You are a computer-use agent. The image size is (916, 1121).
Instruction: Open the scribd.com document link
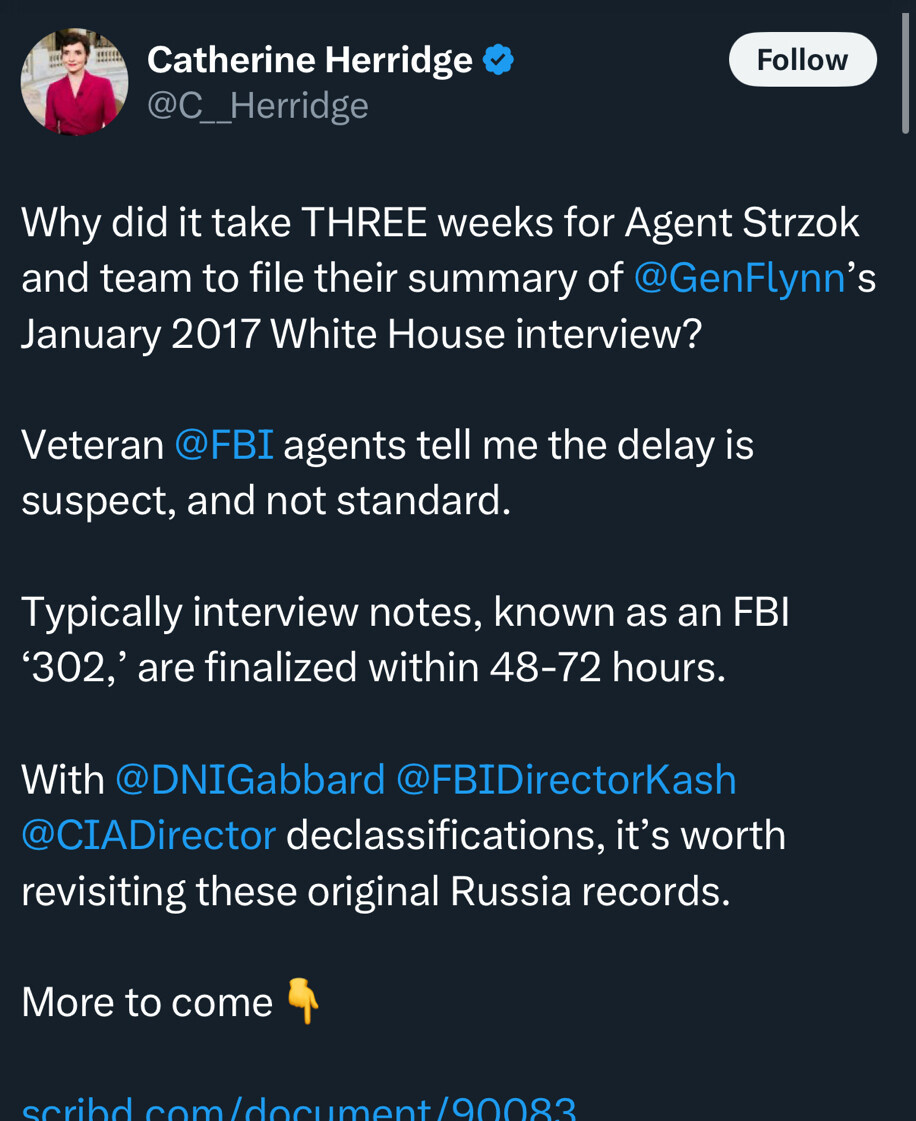300,1108
